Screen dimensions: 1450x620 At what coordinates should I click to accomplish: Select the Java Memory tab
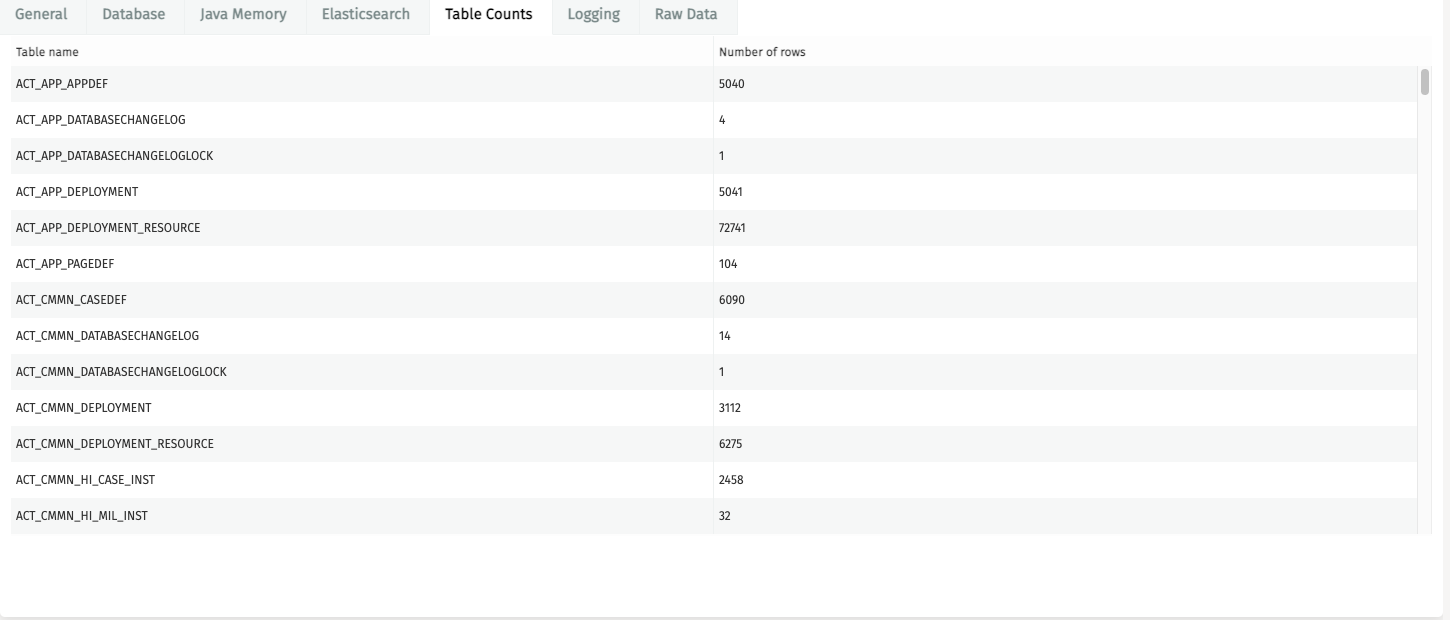click(244, 14)
